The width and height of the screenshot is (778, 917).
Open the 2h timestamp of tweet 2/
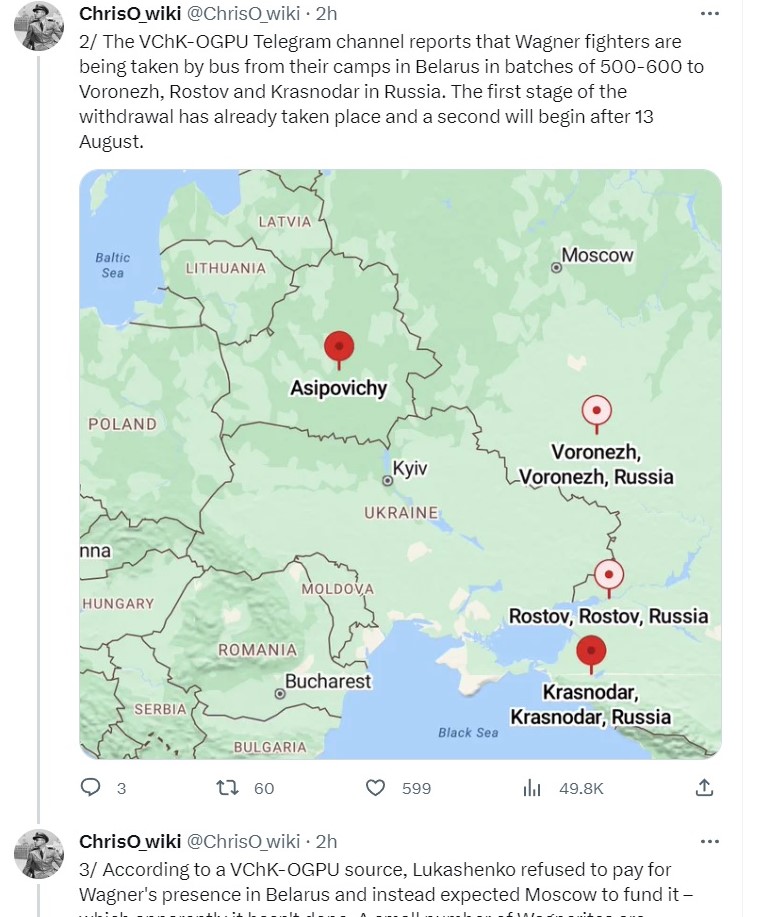[x=327, y=13]
